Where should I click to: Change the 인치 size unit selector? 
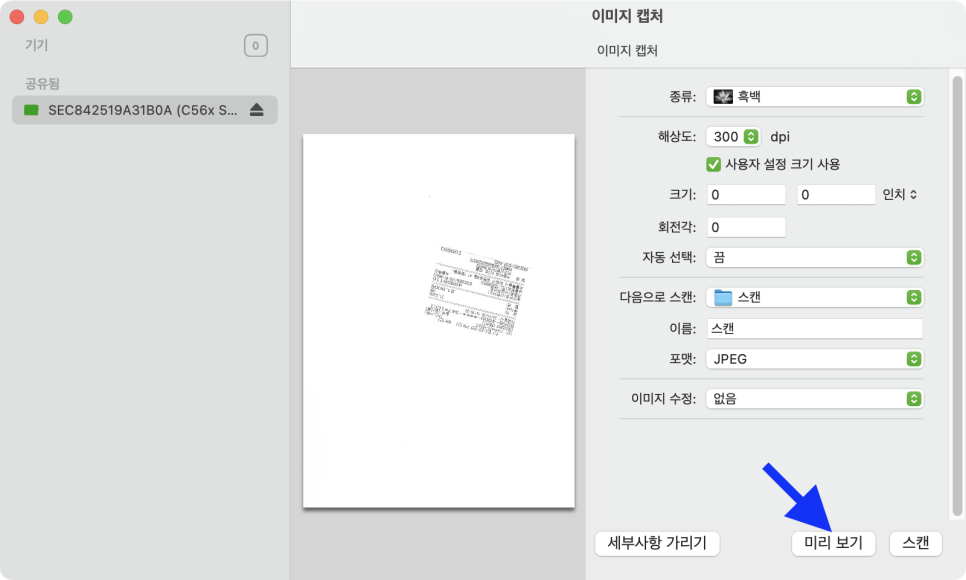(900, 195)
